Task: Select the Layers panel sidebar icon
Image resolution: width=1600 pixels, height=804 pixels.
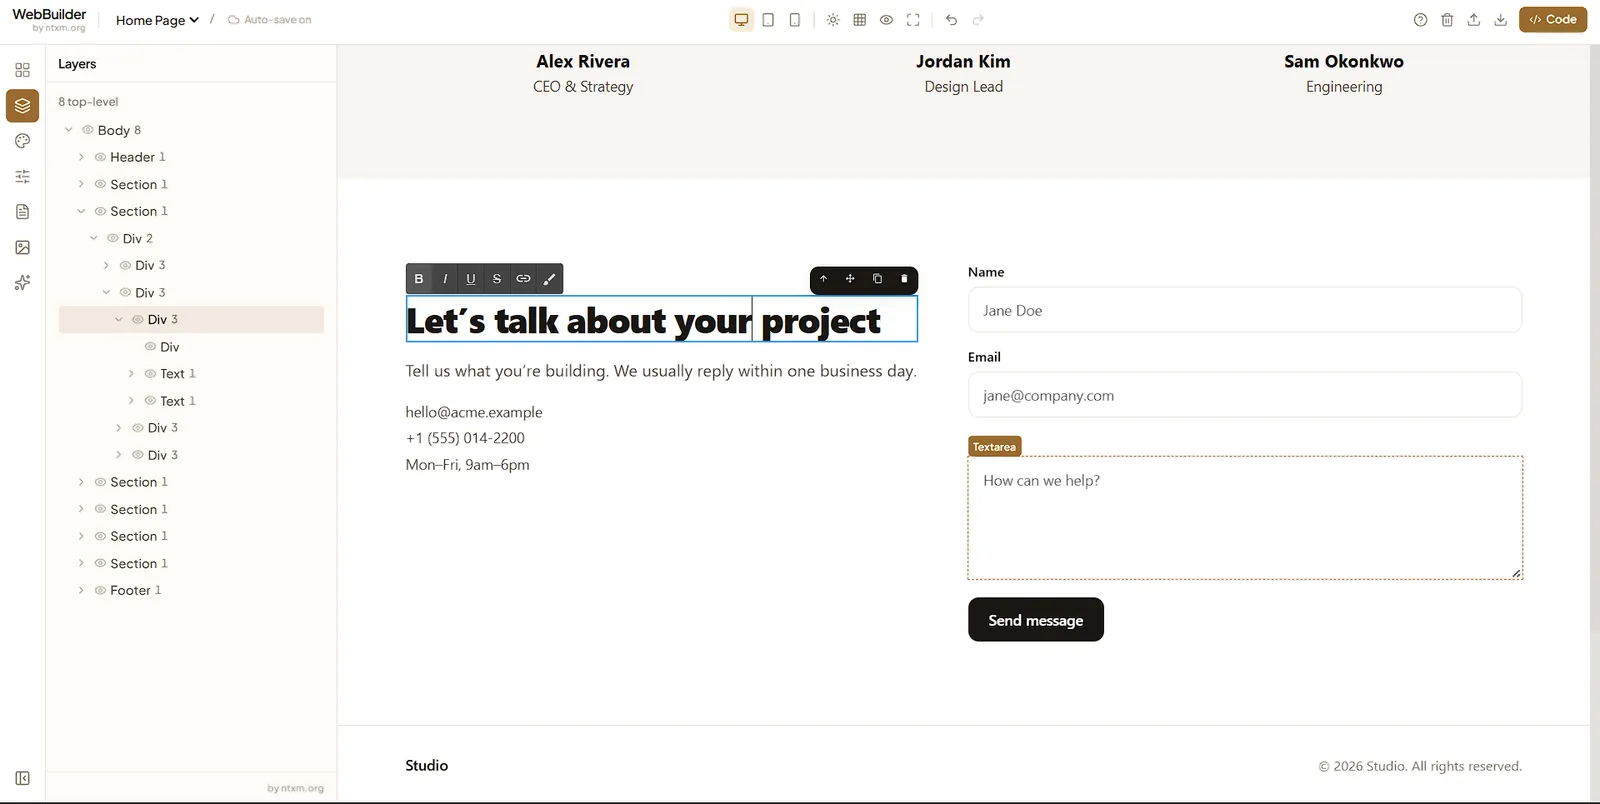Action: click(x=23, y=105)
